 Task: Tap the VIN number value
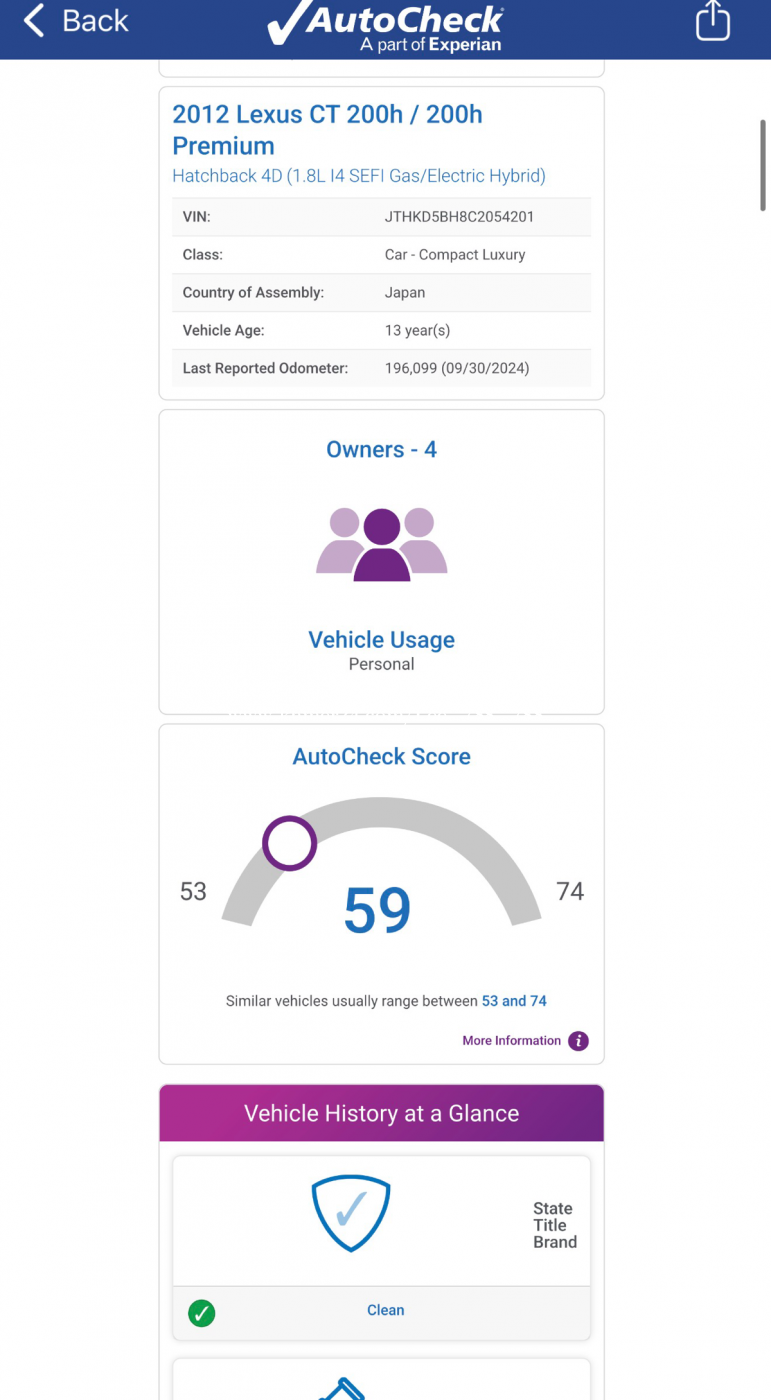[x=459, y=216]
